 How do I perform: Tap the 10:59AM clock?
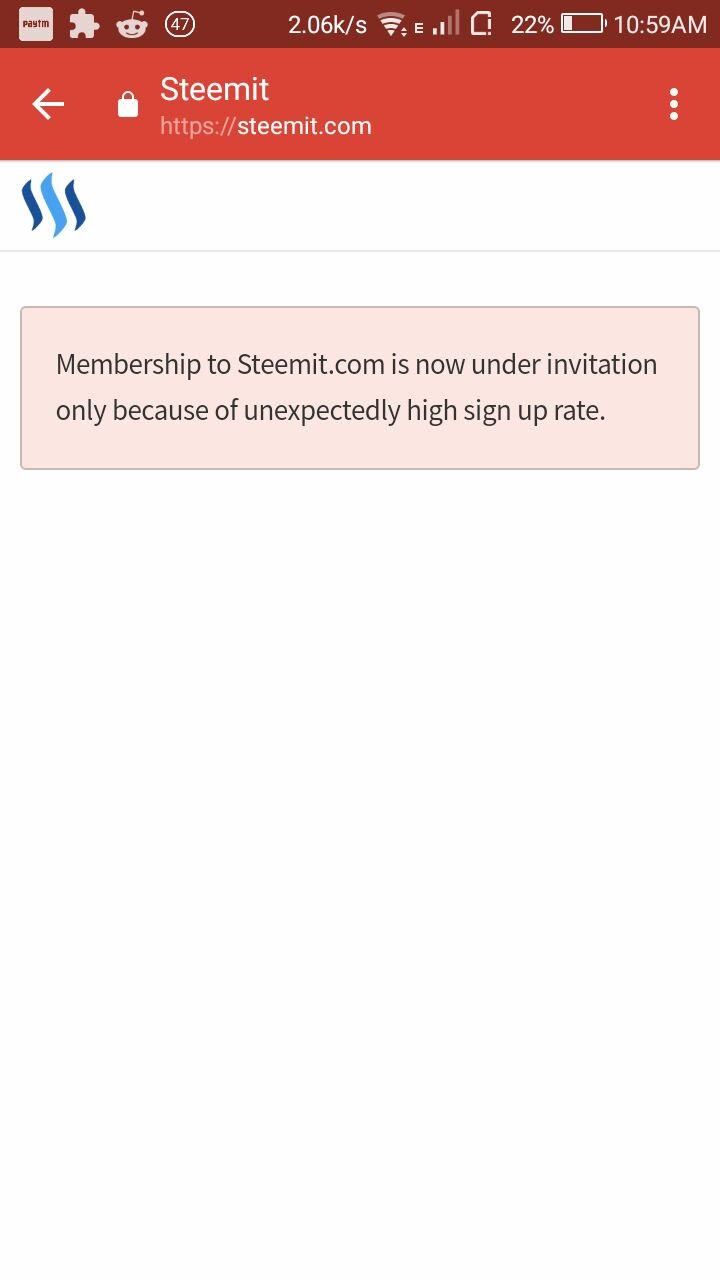(x=660, y=25)
